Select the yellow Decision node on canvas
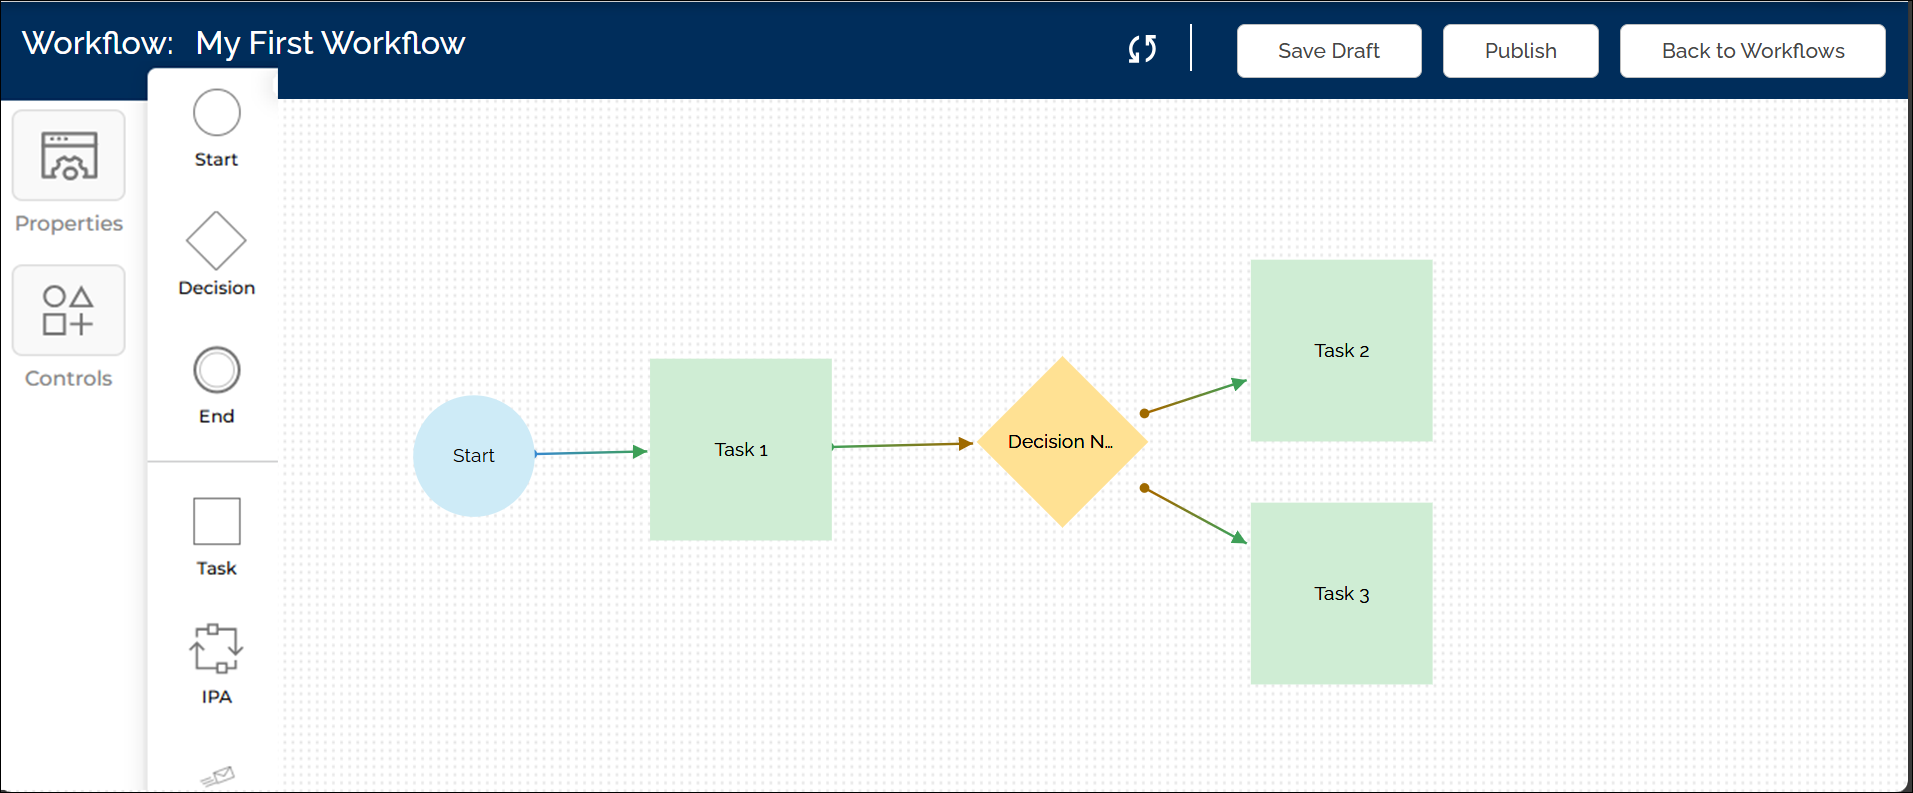 click(1061, 442)
